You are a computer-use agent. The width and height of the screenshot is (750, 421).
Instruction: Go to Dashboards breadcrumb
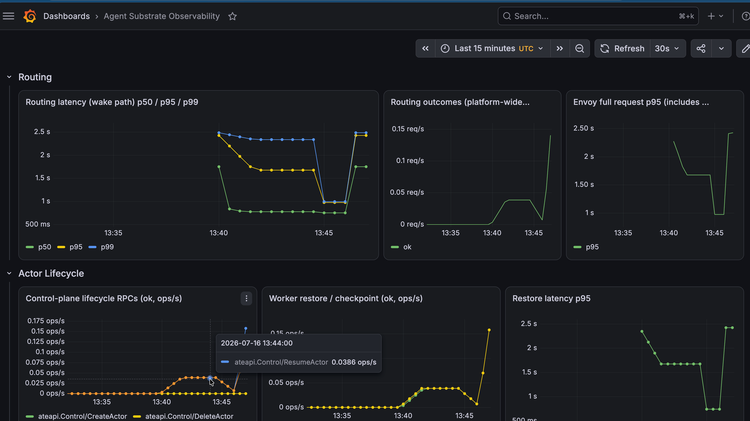point(66,16)
